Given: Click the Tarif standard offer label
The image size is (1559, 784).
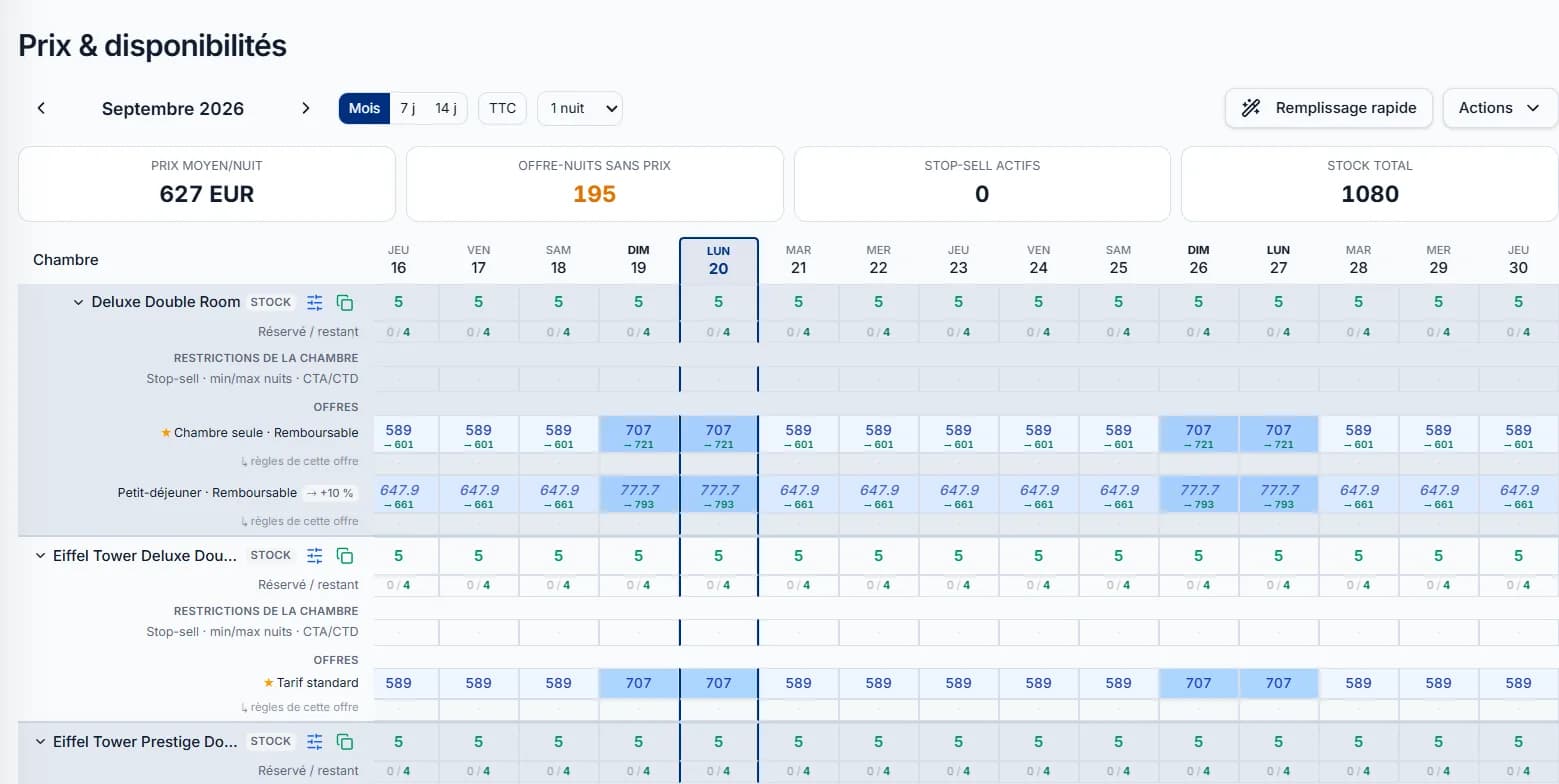Looking at the screenshot, I should (317, 683).
